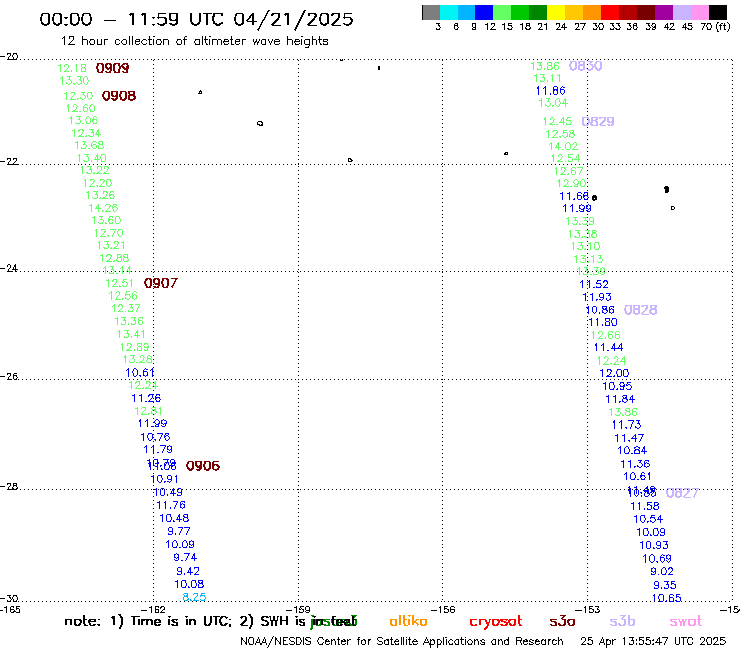The width and height of the screenshot is (740, 650).
Task: Click the gray 3 ft color swatch
Action: [x=431, y=12]
